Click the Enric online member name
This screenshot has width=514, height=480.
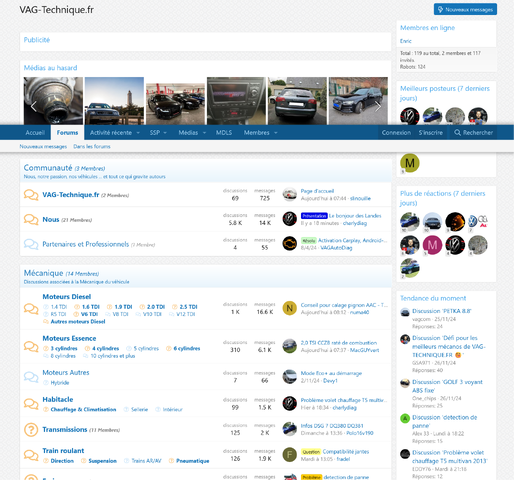[406, 41]
